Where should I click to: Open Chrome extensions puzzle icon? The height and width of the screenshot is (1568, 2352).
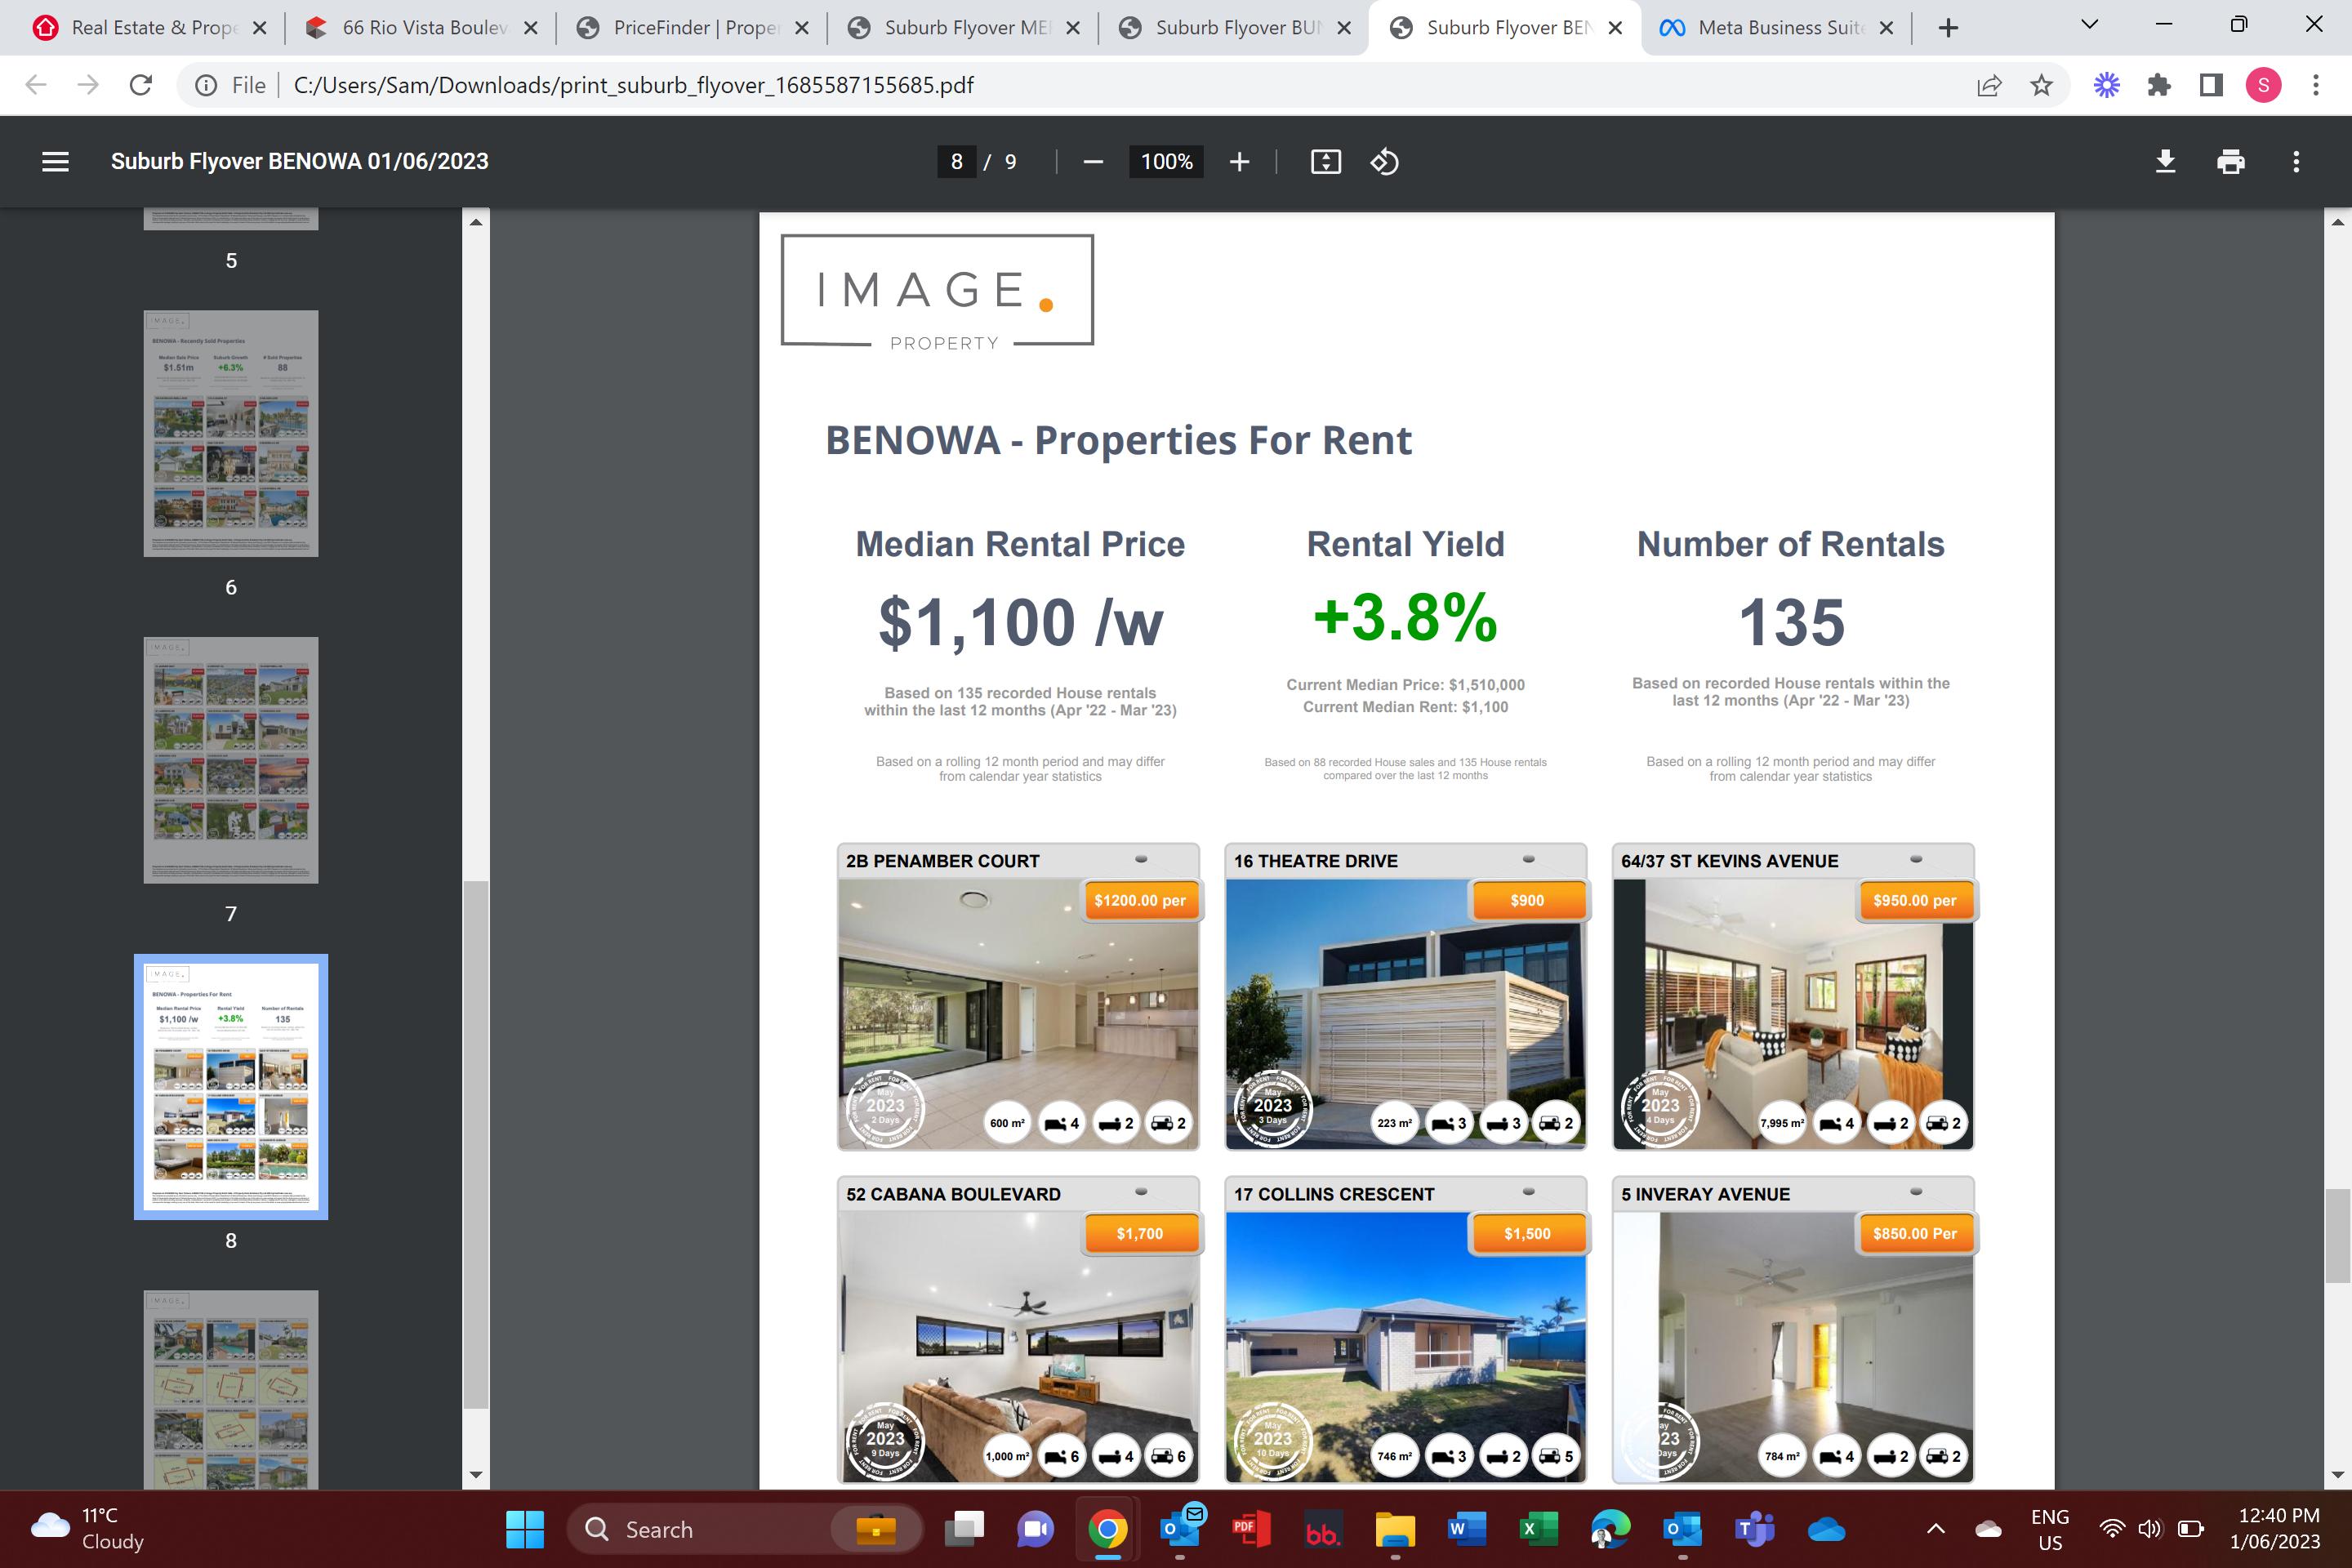pyautogui.click(x=2158, y=85)
